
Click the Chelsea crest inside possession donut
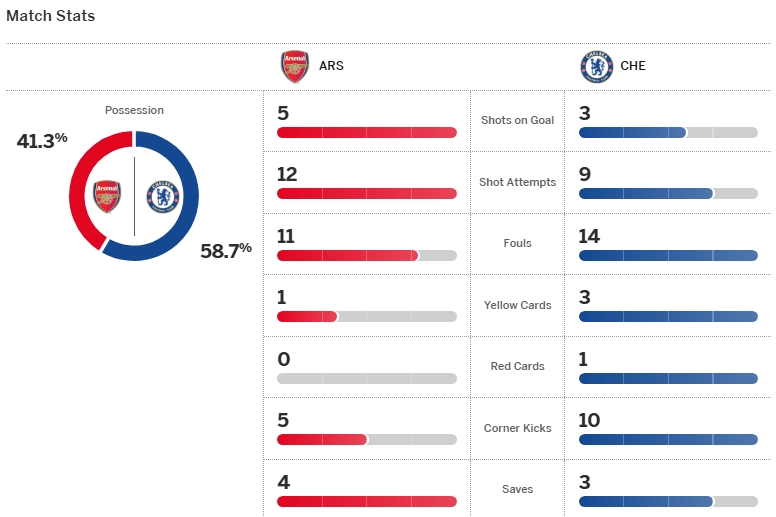point(160,195)
